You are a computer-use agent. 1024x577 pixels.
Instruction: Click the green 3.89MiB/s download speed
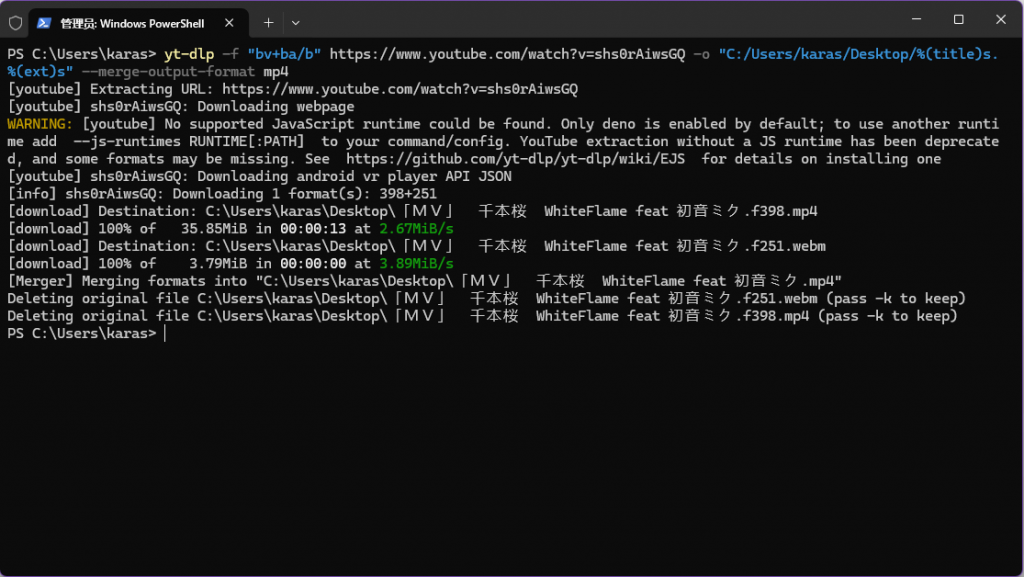[x=416, y=263]
